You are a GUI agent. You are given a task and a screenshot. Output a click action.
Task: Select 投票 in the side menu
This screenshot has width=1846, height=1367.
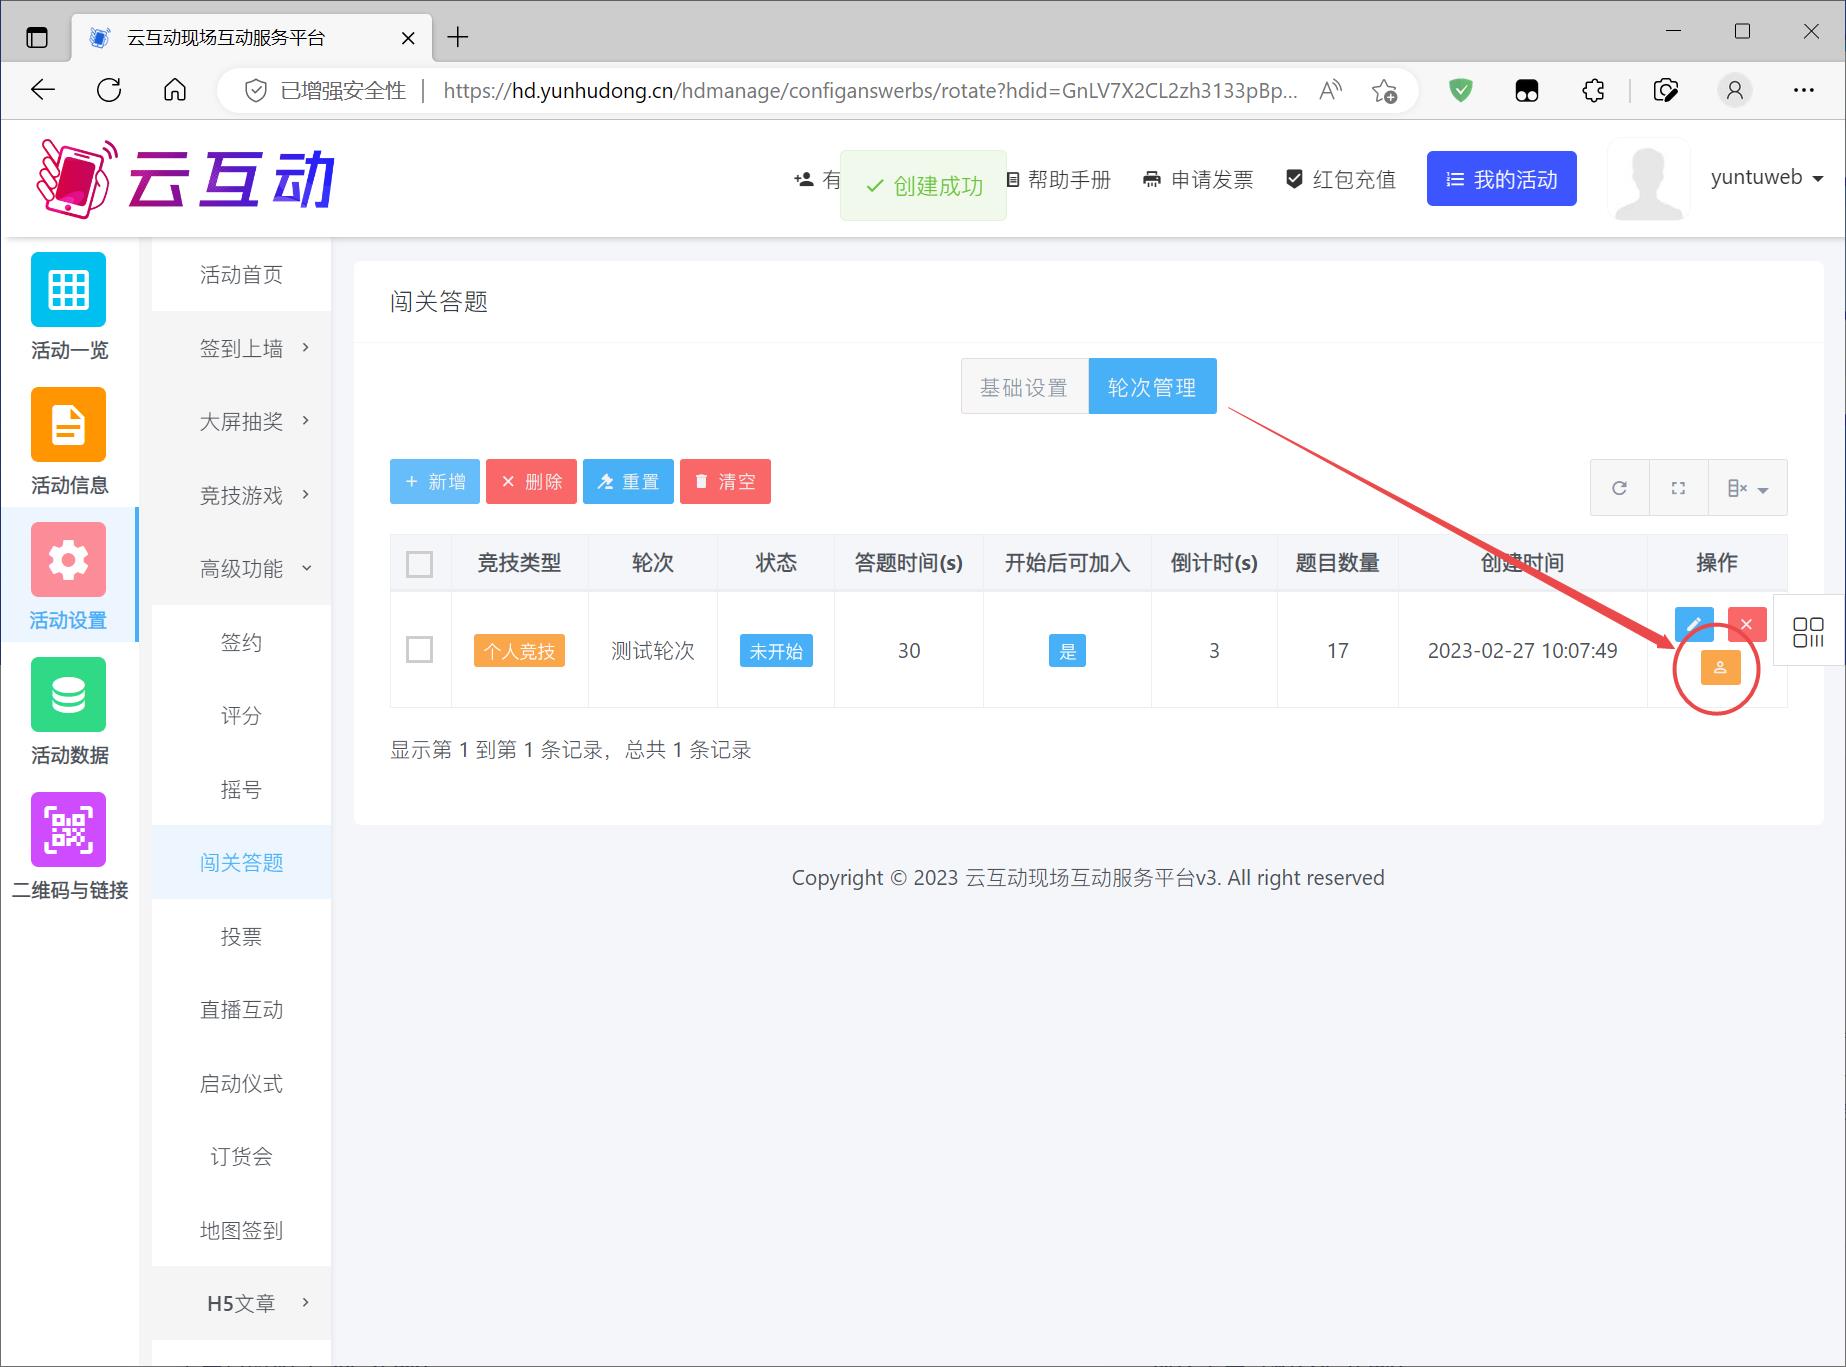tap(241, 937)
